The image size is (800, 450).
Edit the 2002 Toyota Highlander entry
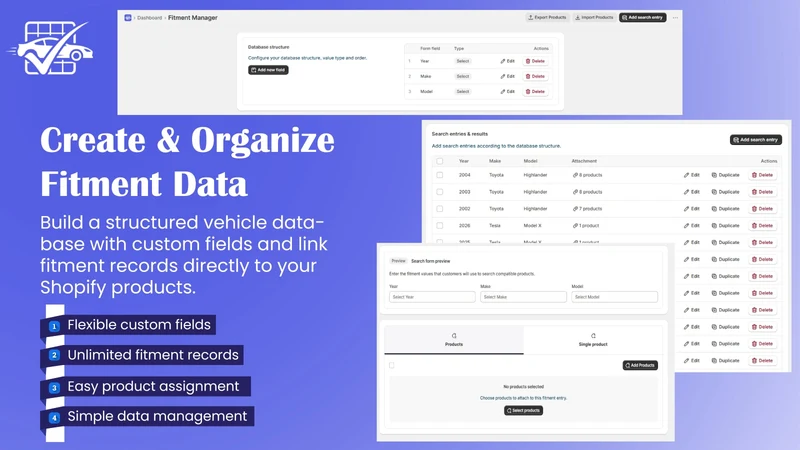692,209
